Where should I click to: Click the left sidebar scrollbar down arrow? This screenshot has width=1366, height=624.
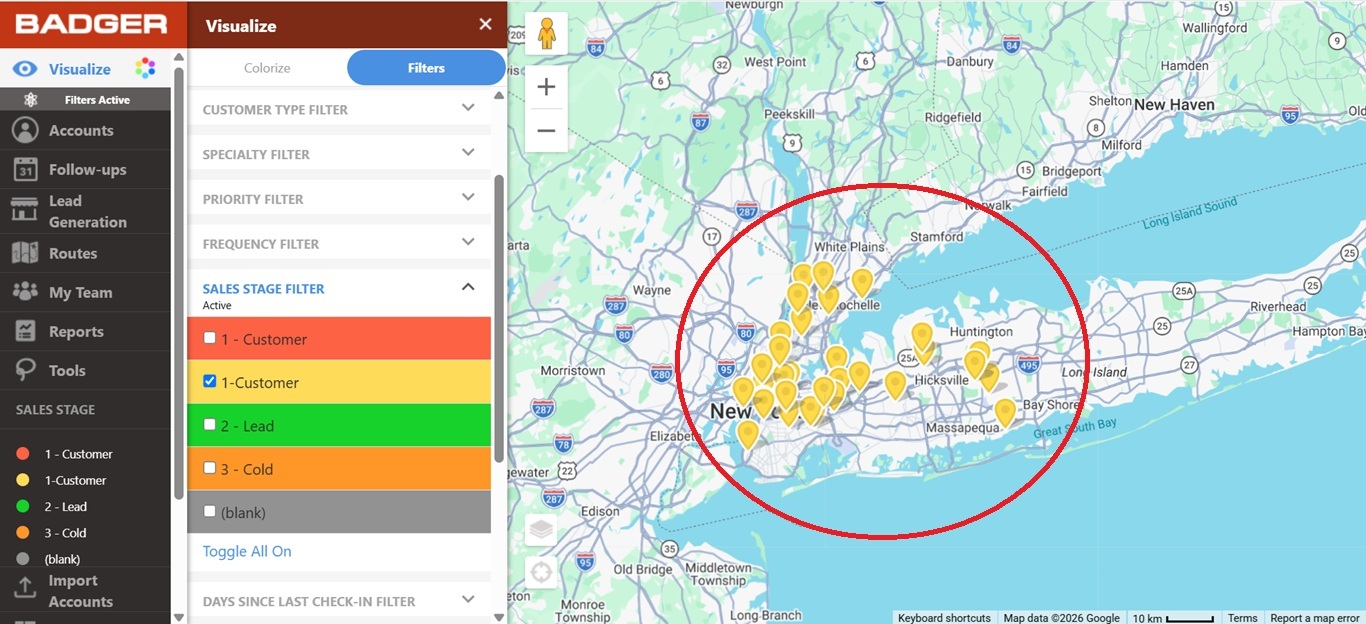pos(179,617)
